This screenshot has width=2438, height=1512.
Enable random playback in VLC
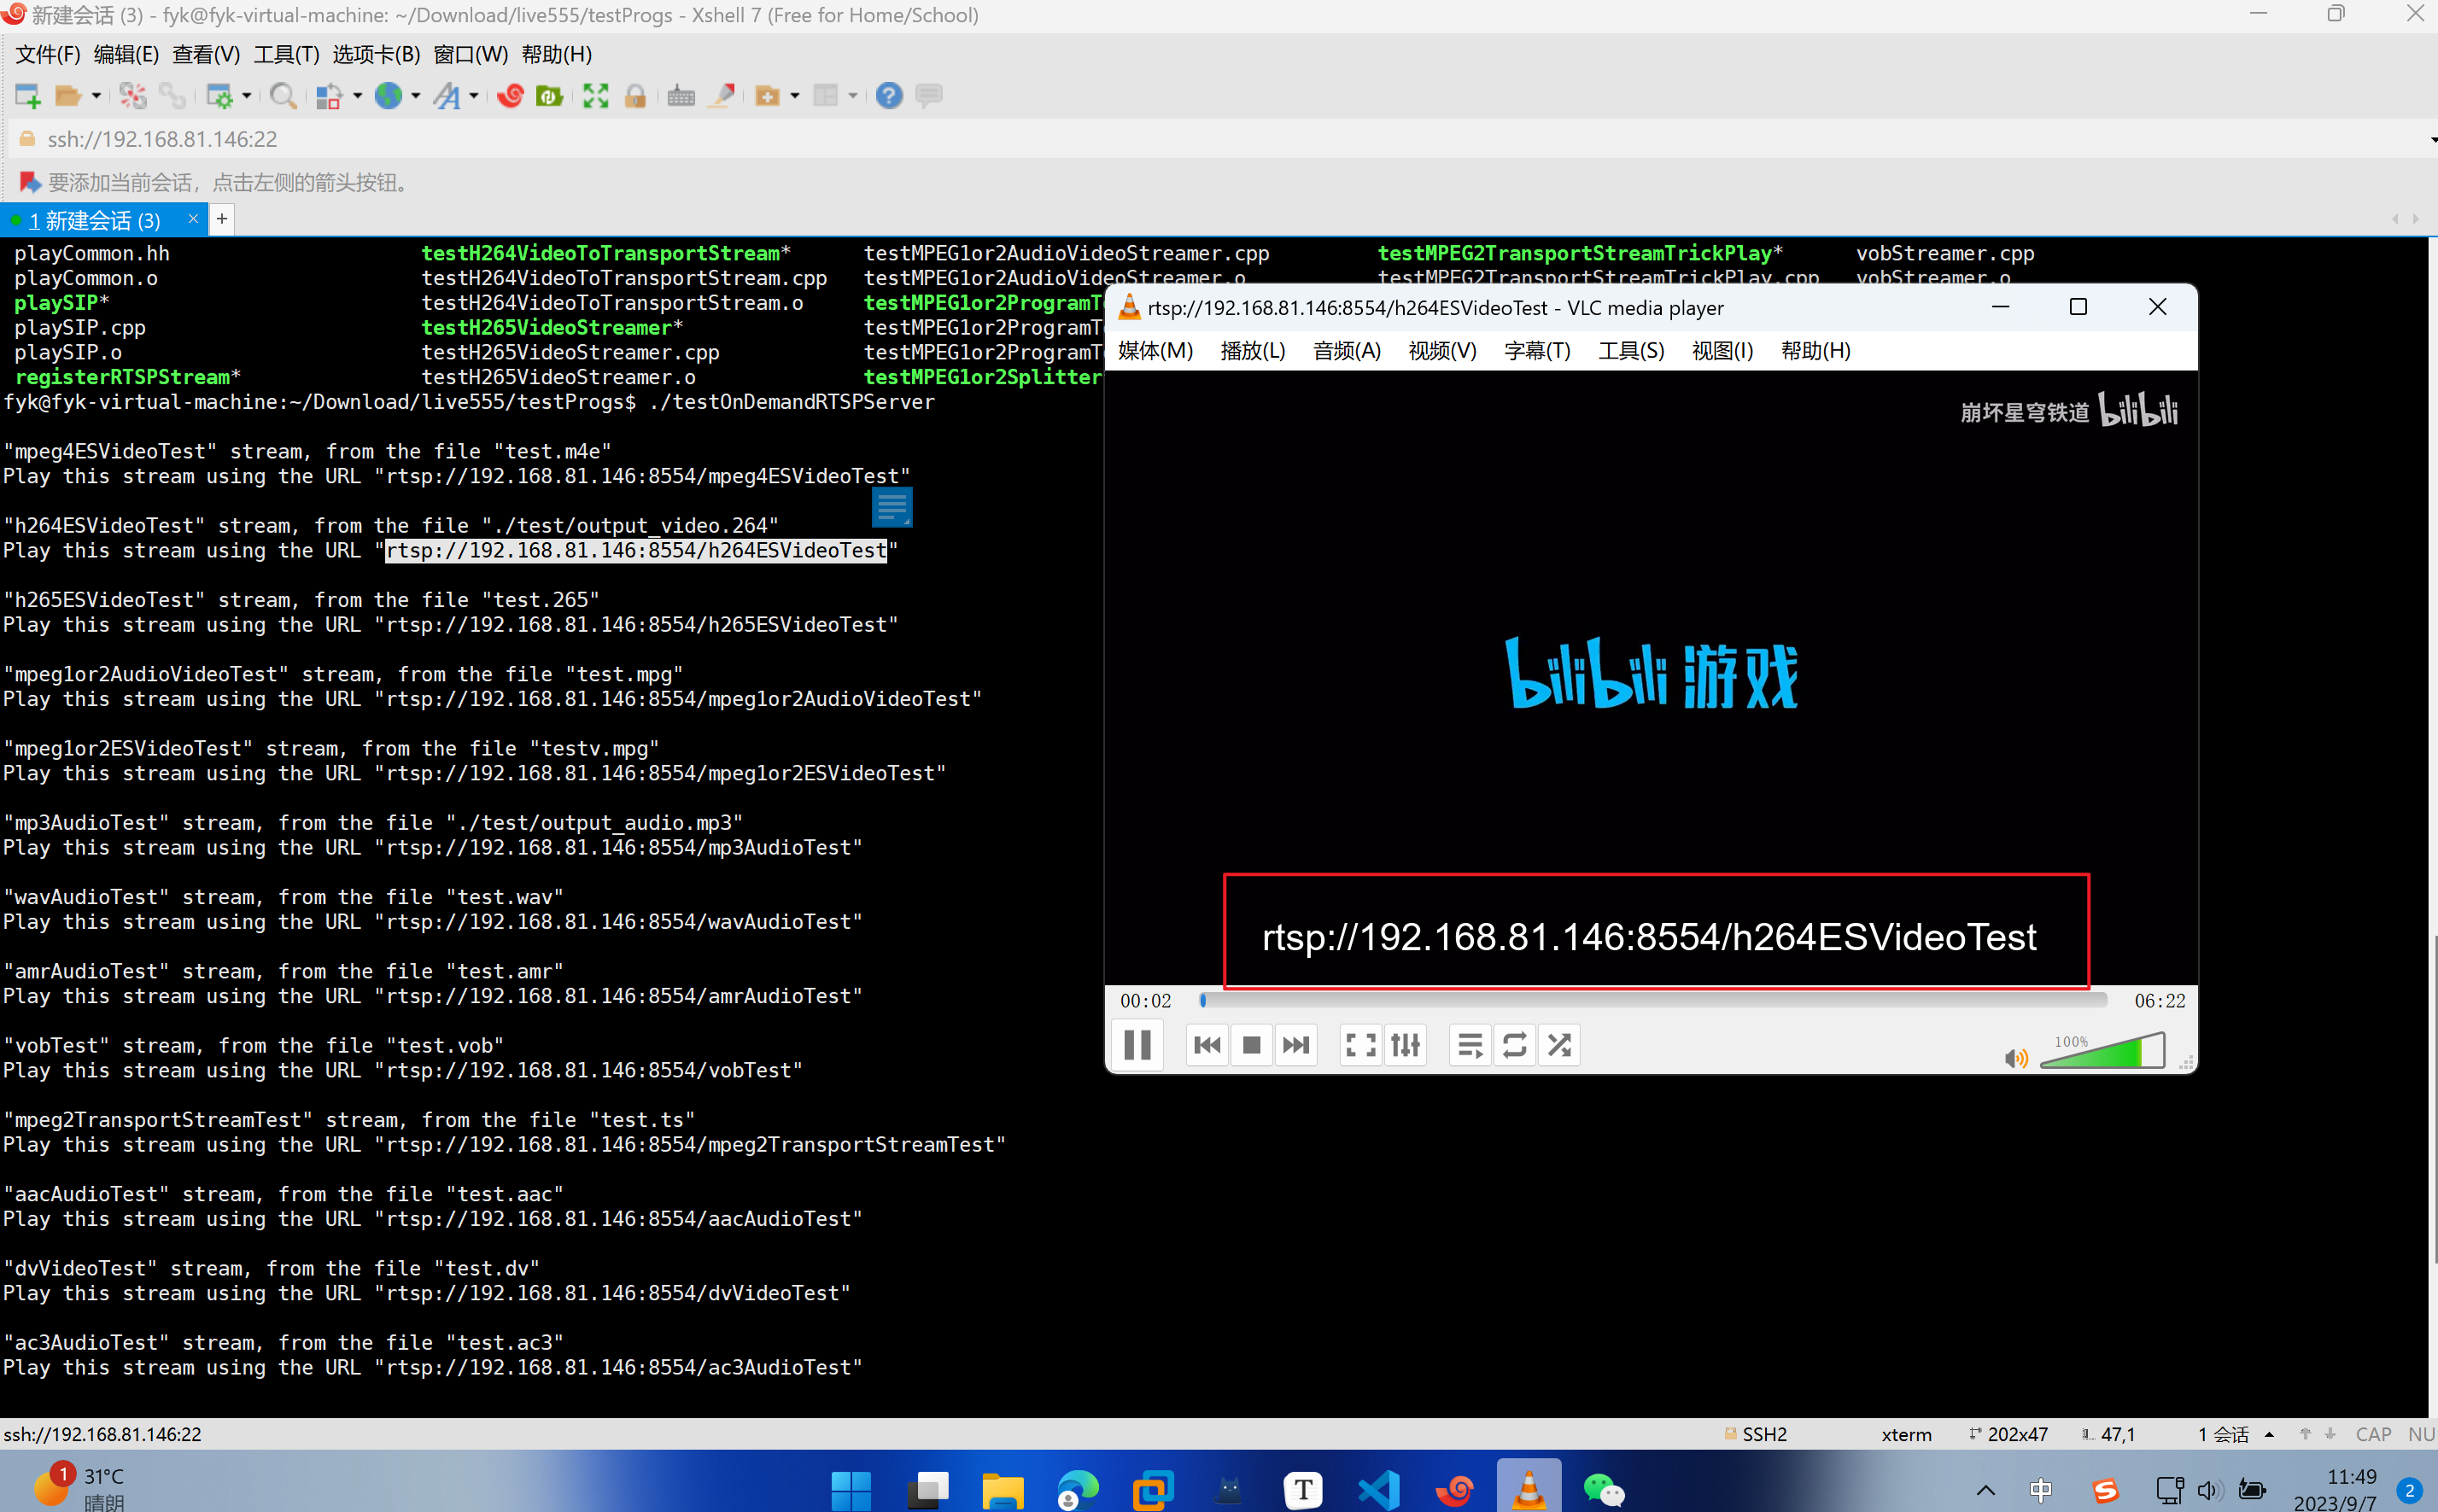[1558, 1045]
